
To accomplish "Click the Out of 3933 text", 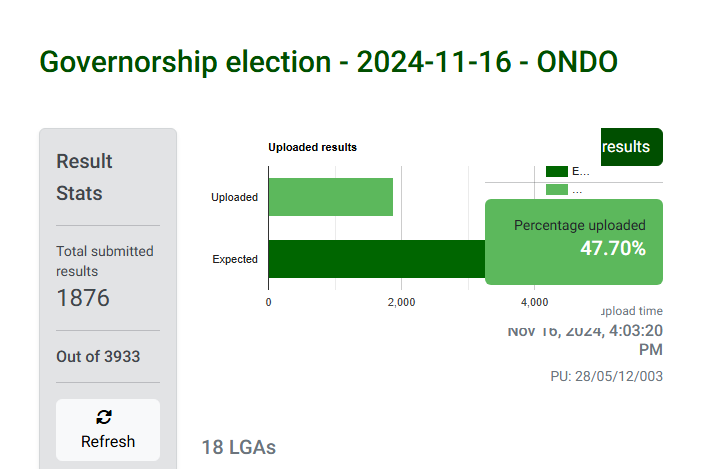I will 98,357.
